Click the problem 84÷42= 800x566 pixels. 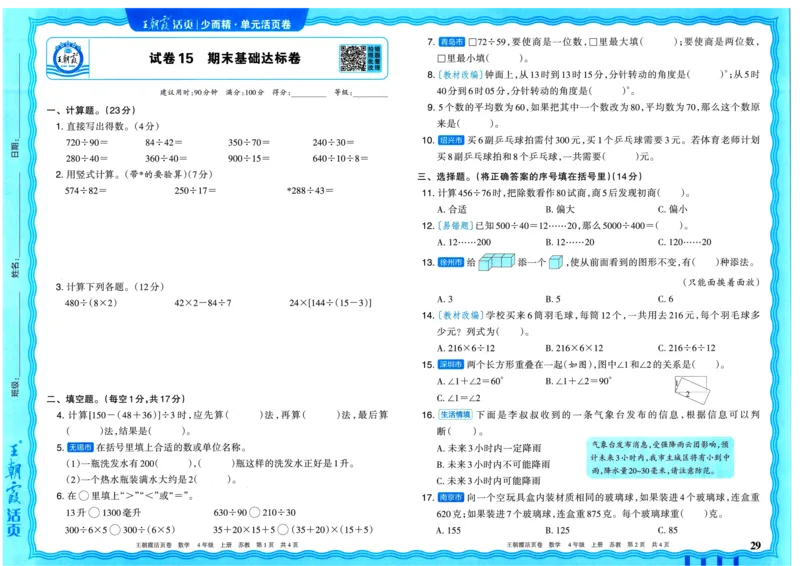[x=163, y=142]
